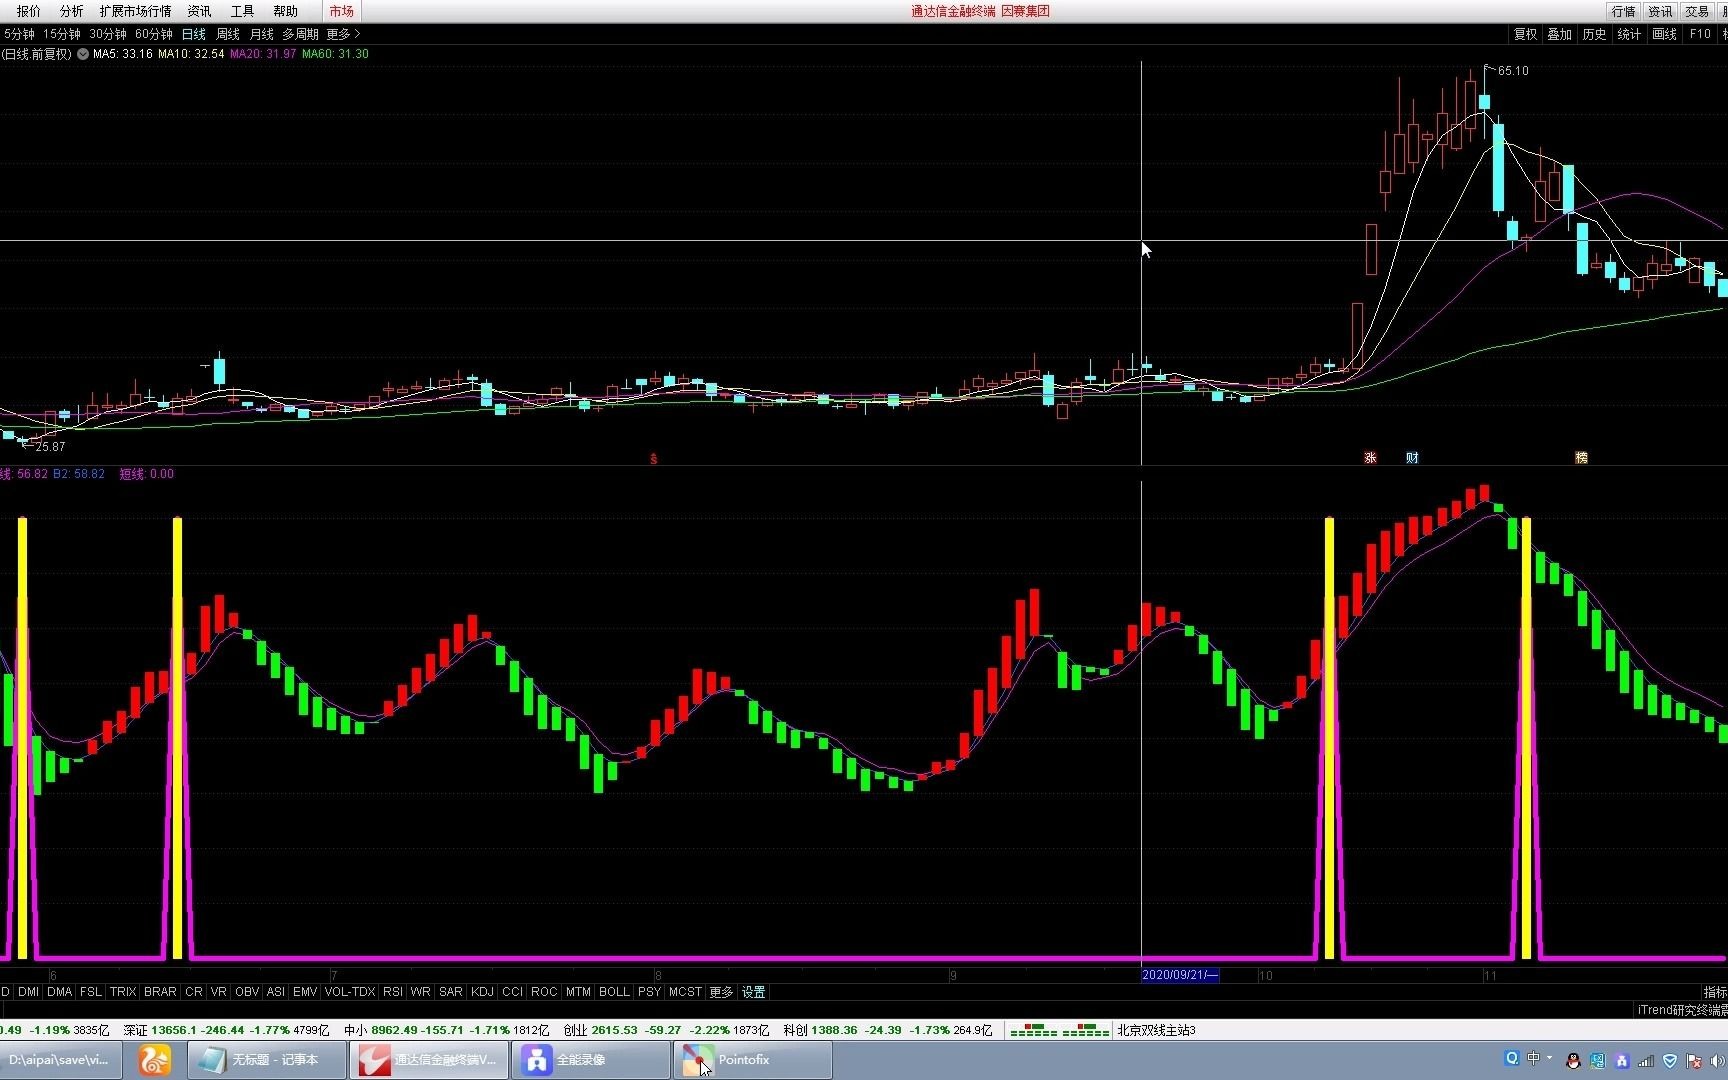
Task: Switch indicator to OBV
Action: click(x=247, y=992)
